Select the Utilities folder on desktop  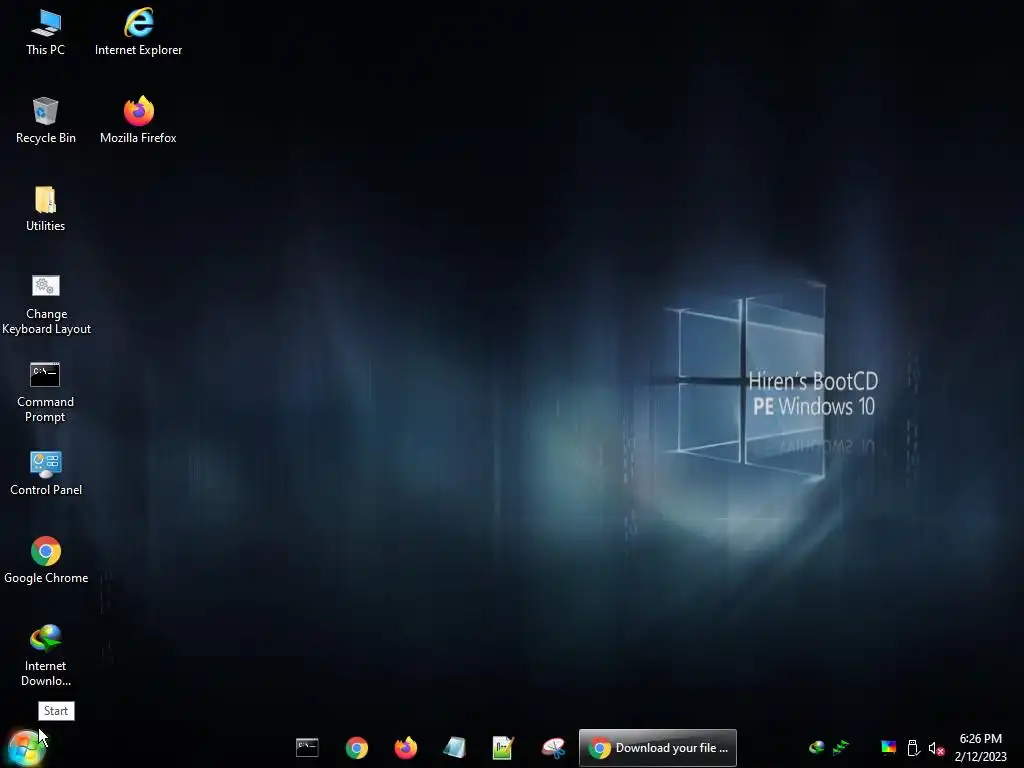(46, 209)
